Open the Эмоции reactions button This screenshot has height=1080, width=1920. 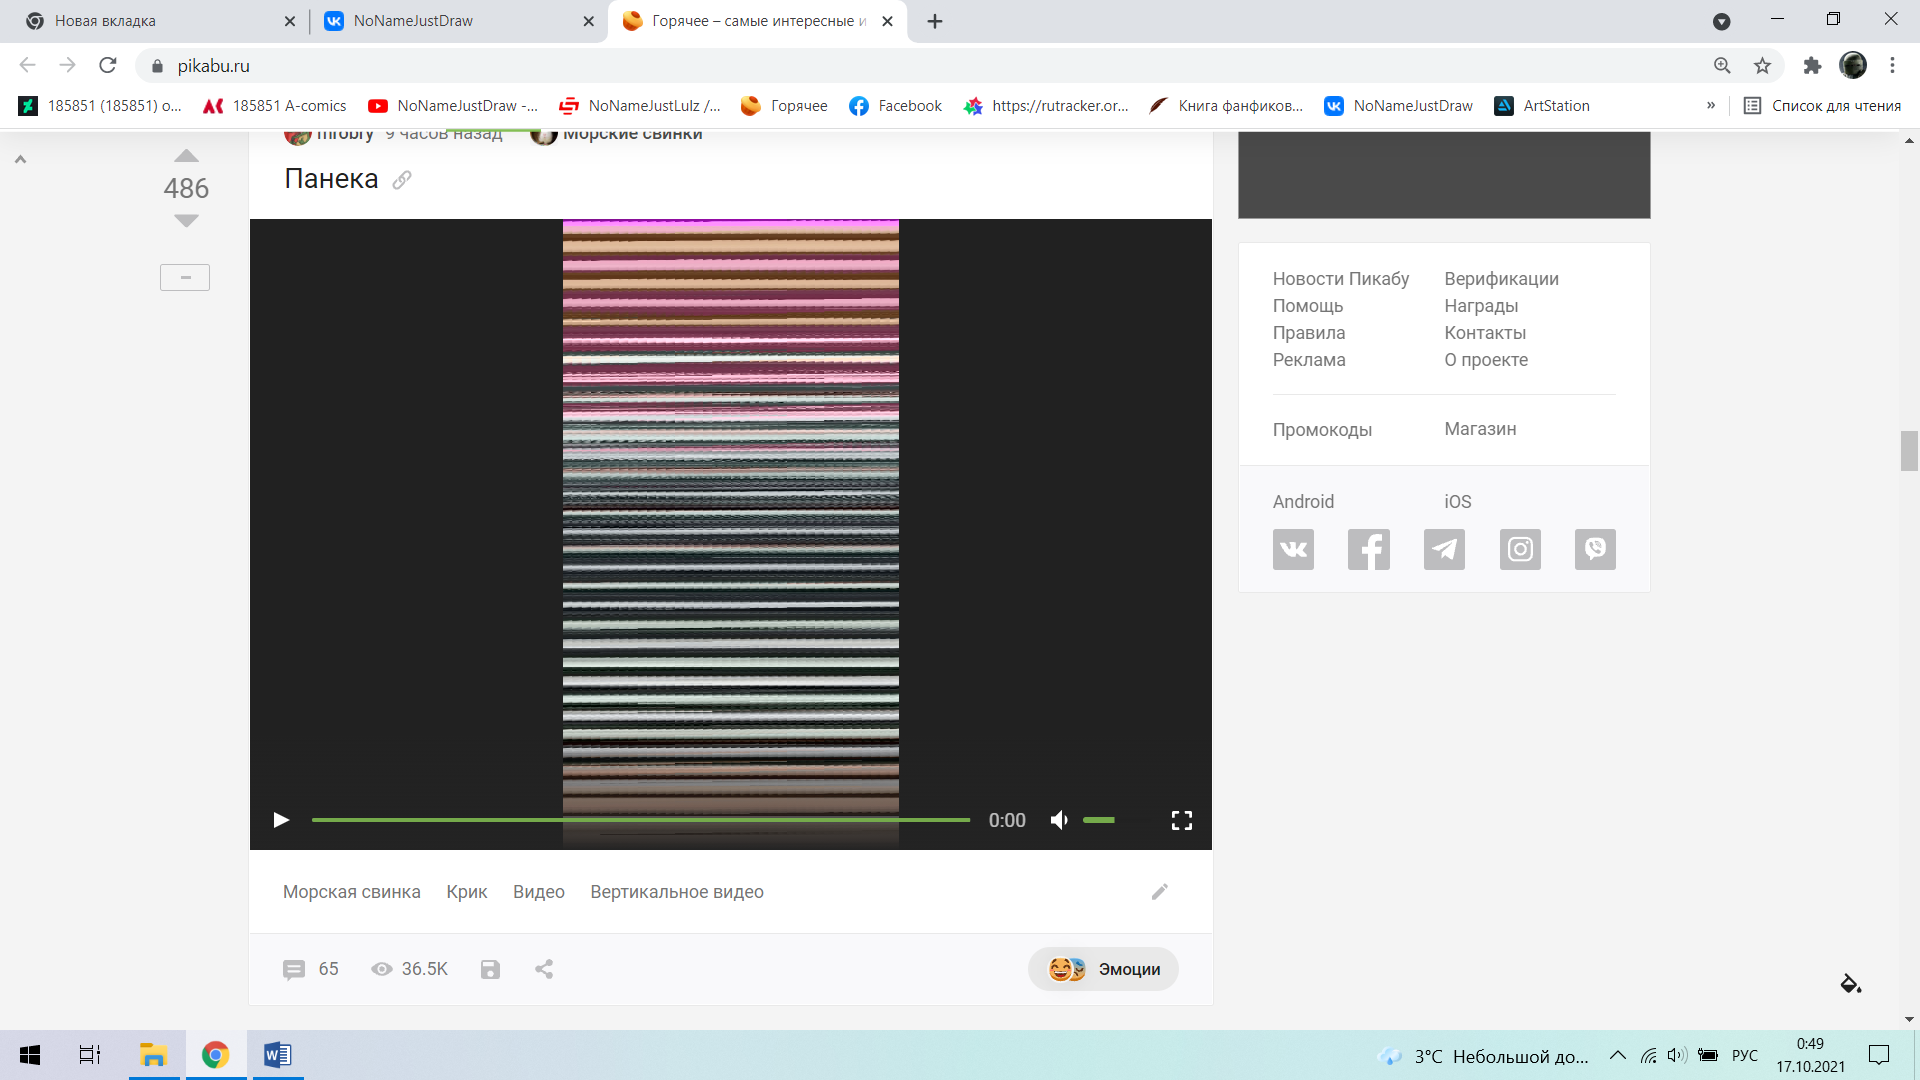point(1103,969)
